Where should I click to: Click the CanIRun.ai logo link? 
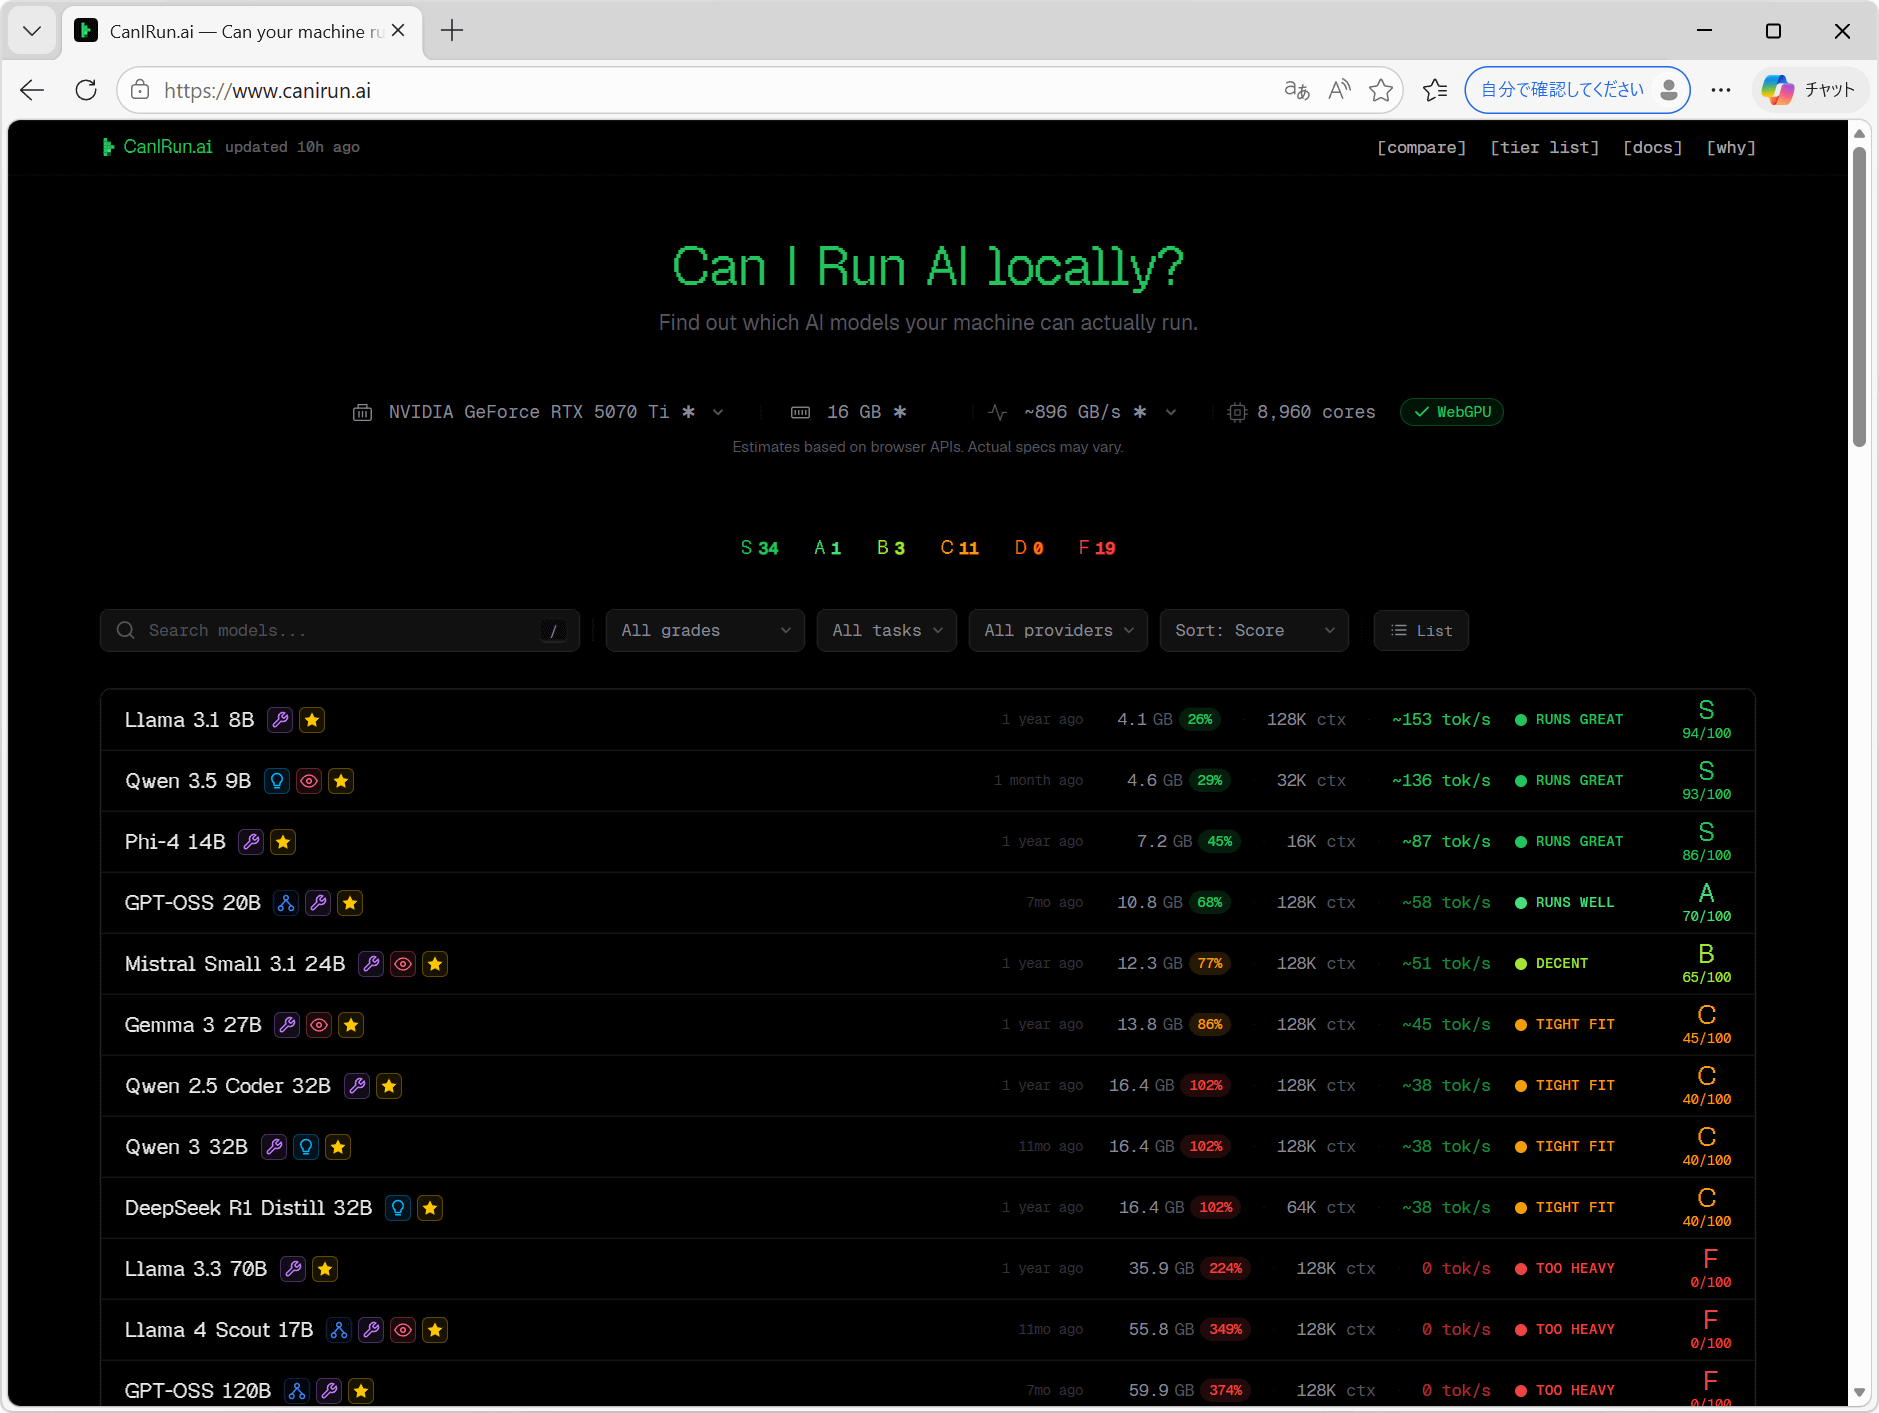click(x=158, y=147)
